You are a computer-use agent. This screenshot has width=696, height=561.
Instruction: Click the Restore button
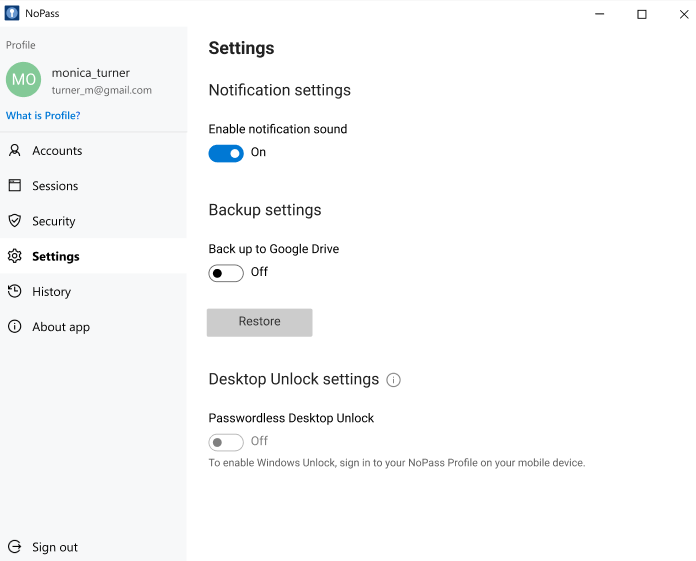pyautogui.click(x=260, y=322)
